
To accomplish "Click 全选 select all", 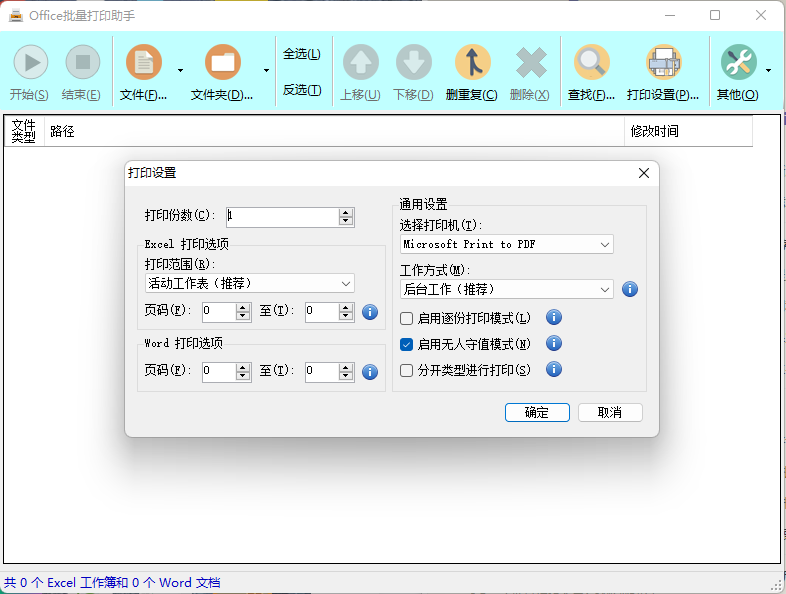I will point(302,54).
